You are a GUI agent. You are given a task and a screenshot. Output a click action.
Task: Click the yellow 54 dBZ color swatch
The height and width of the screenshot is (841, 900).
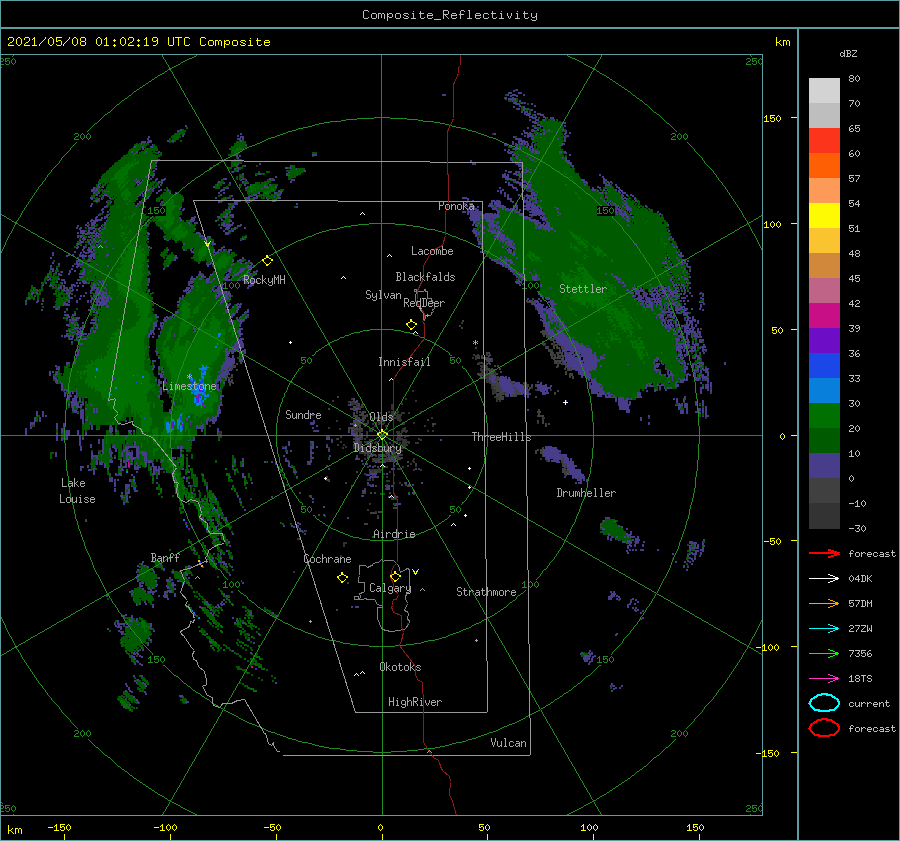point(824,216)
